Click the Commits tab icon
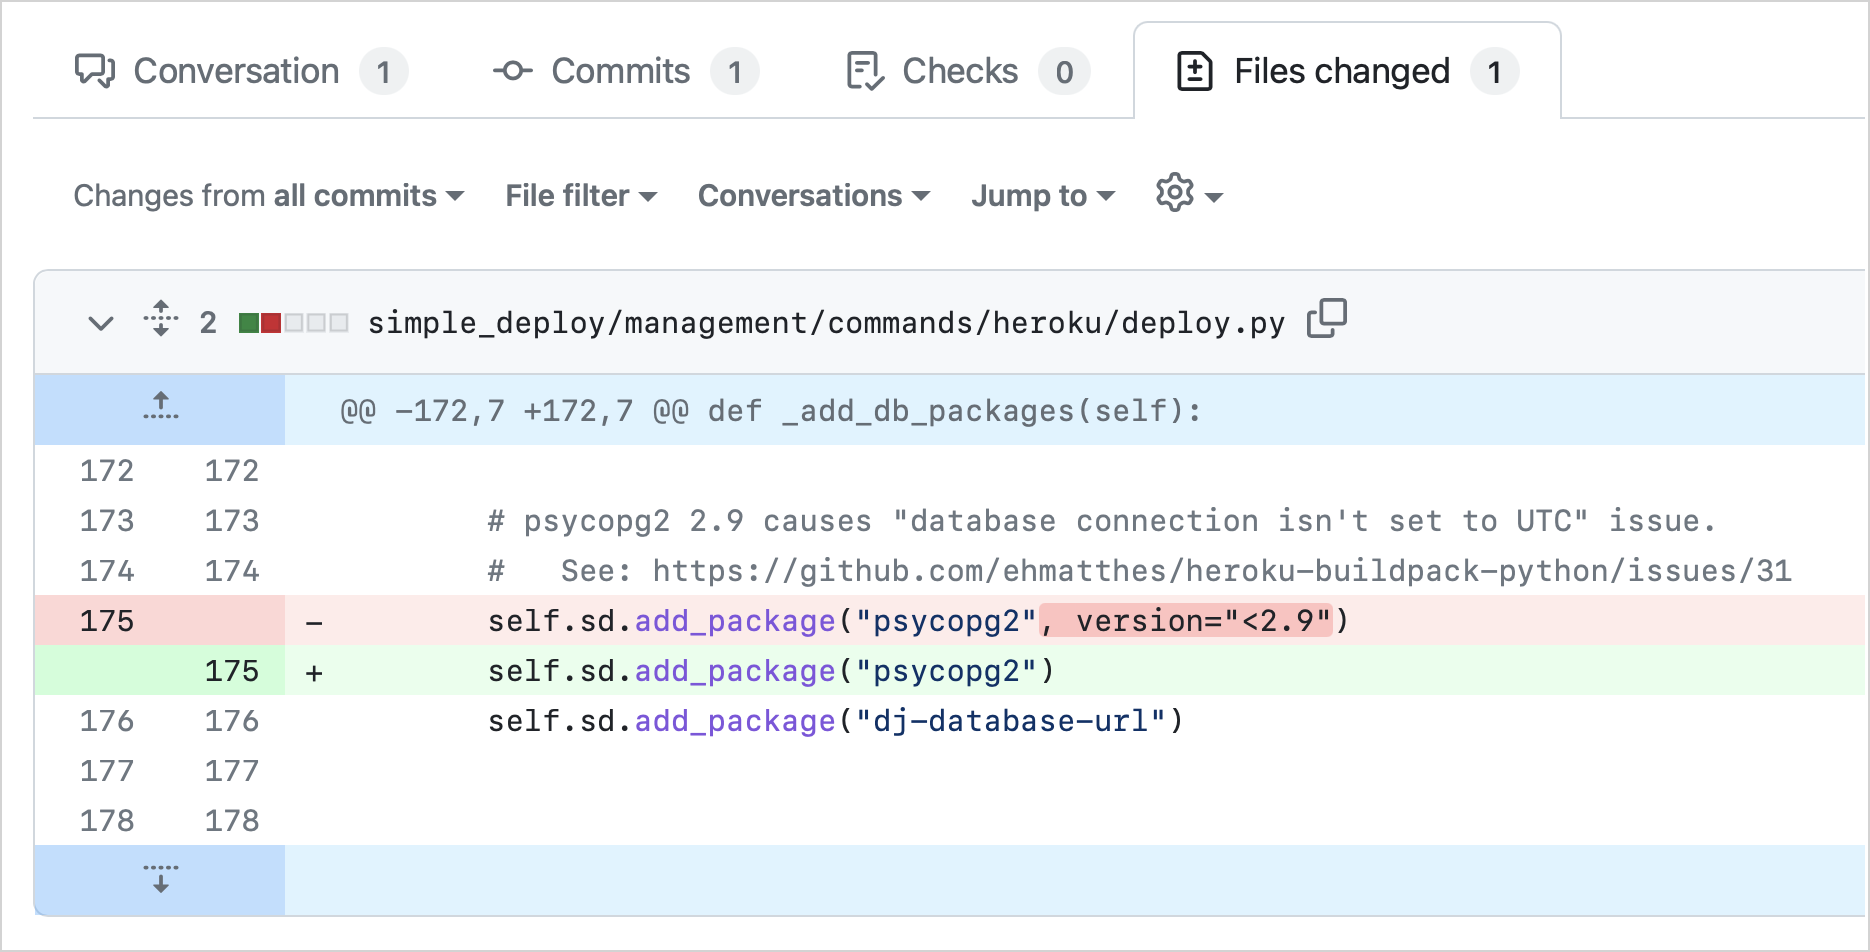The width and height of the screenshot is (1870, 952). tap(512, 71)
